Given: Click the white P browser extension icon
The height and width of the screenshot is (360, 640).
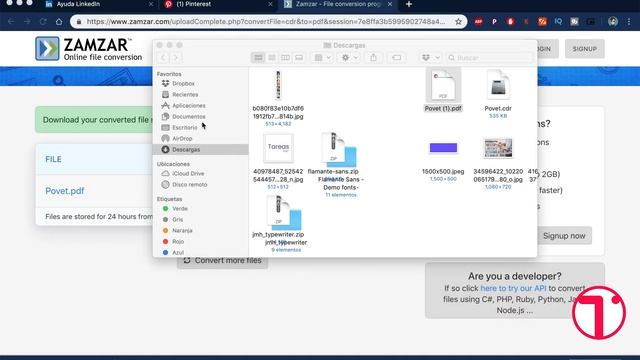Looking at the screenshot, I should click(x=494, y=22).
